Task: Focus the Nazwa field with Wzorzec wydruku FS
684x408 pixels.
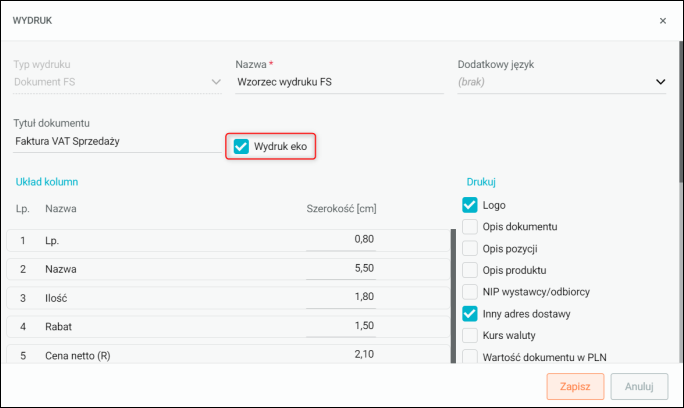Action: pyautogui.click(x=339, y=82)
